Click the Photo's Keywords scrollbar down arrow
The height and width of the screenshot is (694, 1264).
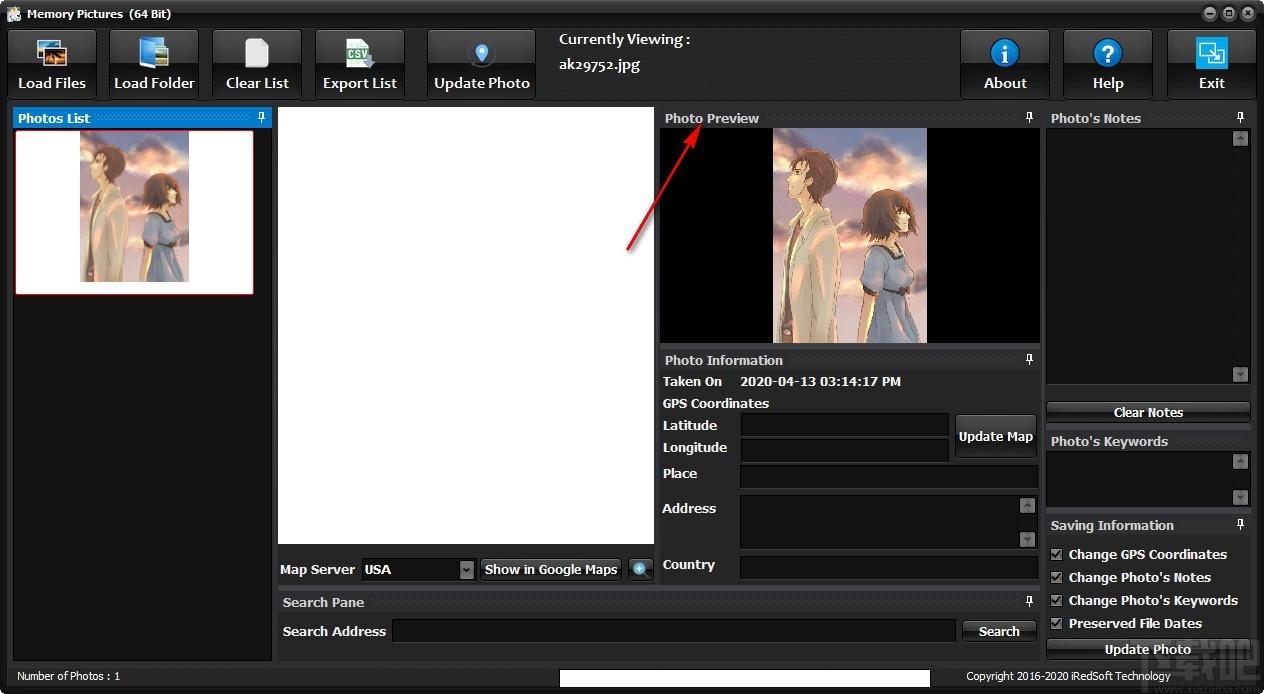1240,497
